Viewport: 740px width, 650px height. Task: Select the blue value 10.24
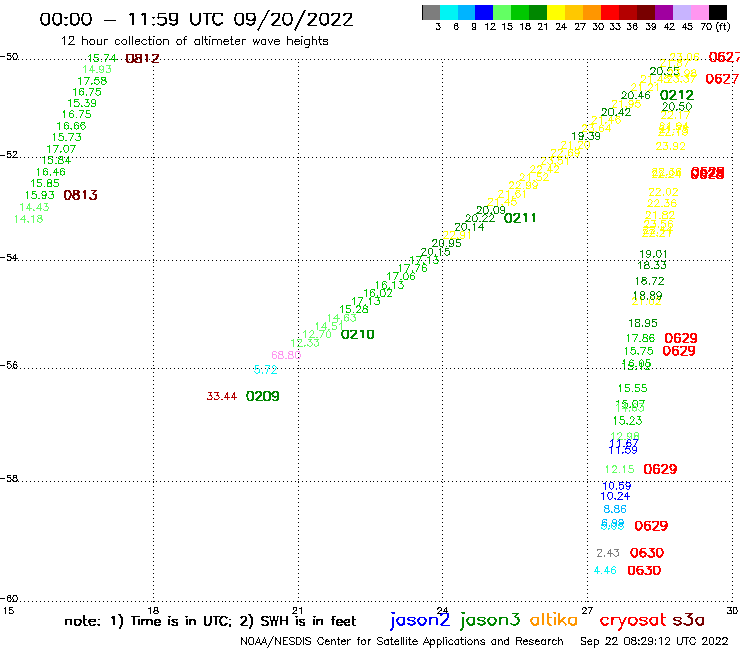[x=615, y=496]
